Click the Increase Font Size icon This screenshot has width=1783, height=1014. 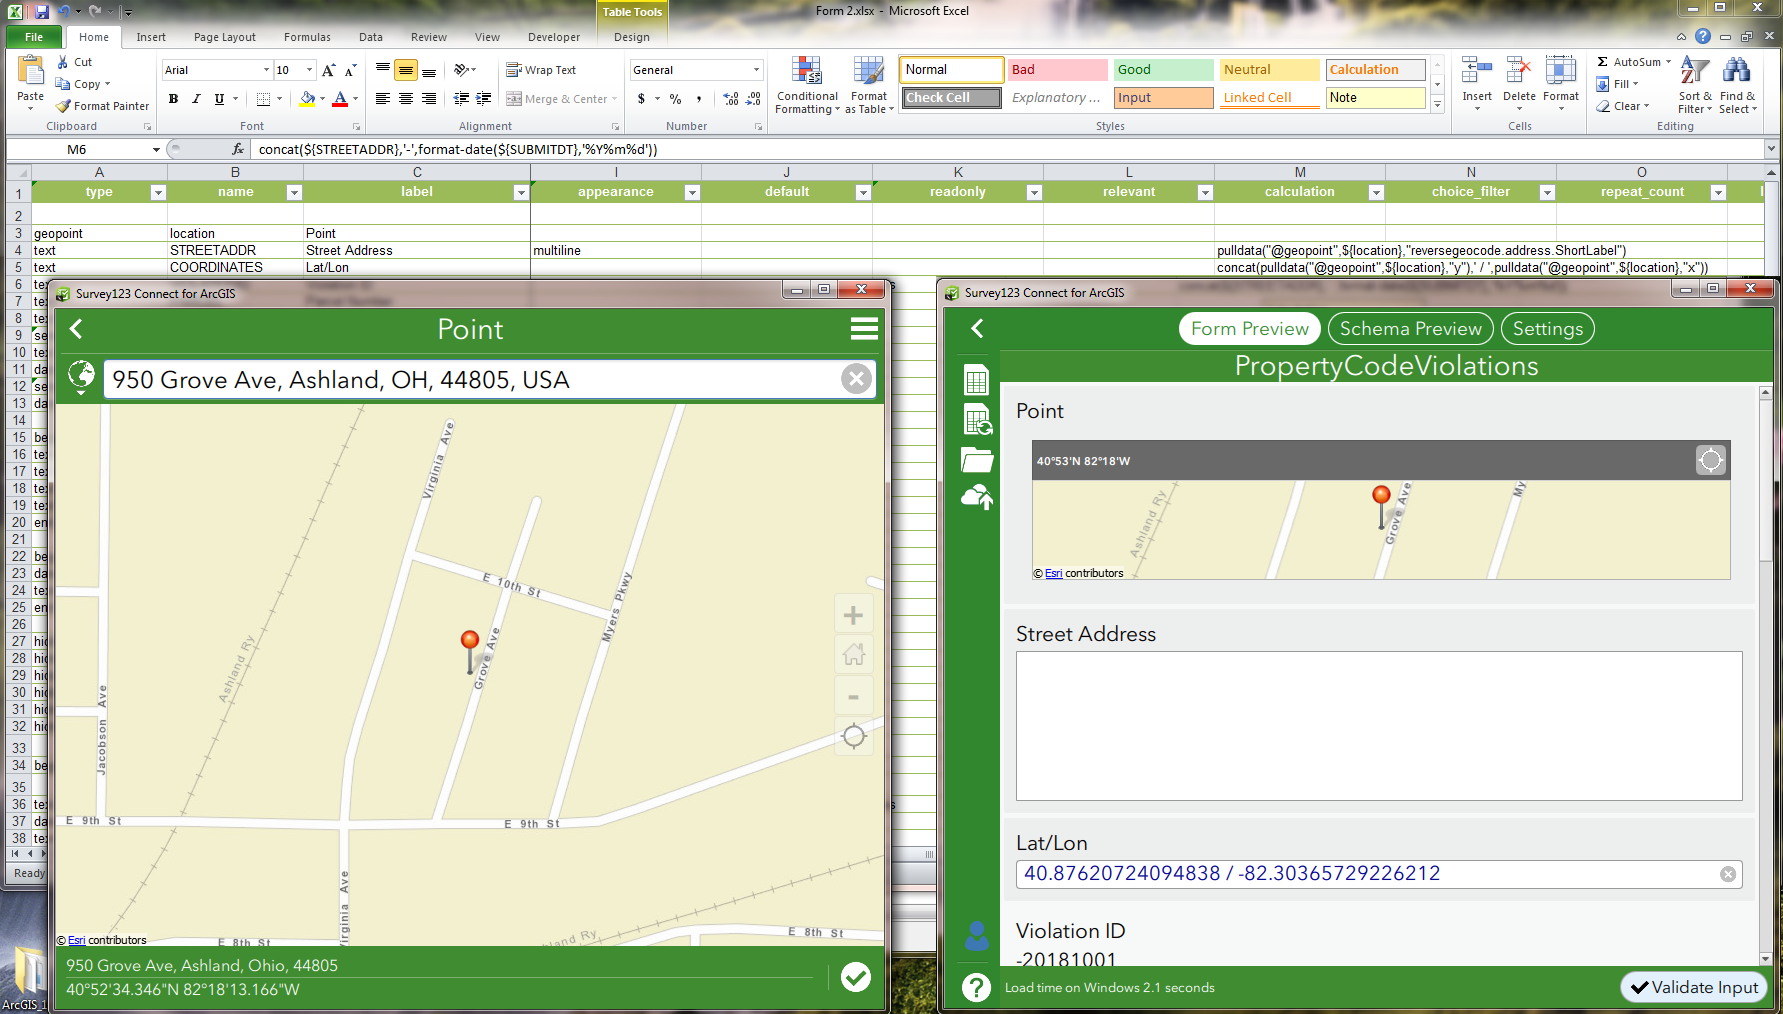click(329, 70)
